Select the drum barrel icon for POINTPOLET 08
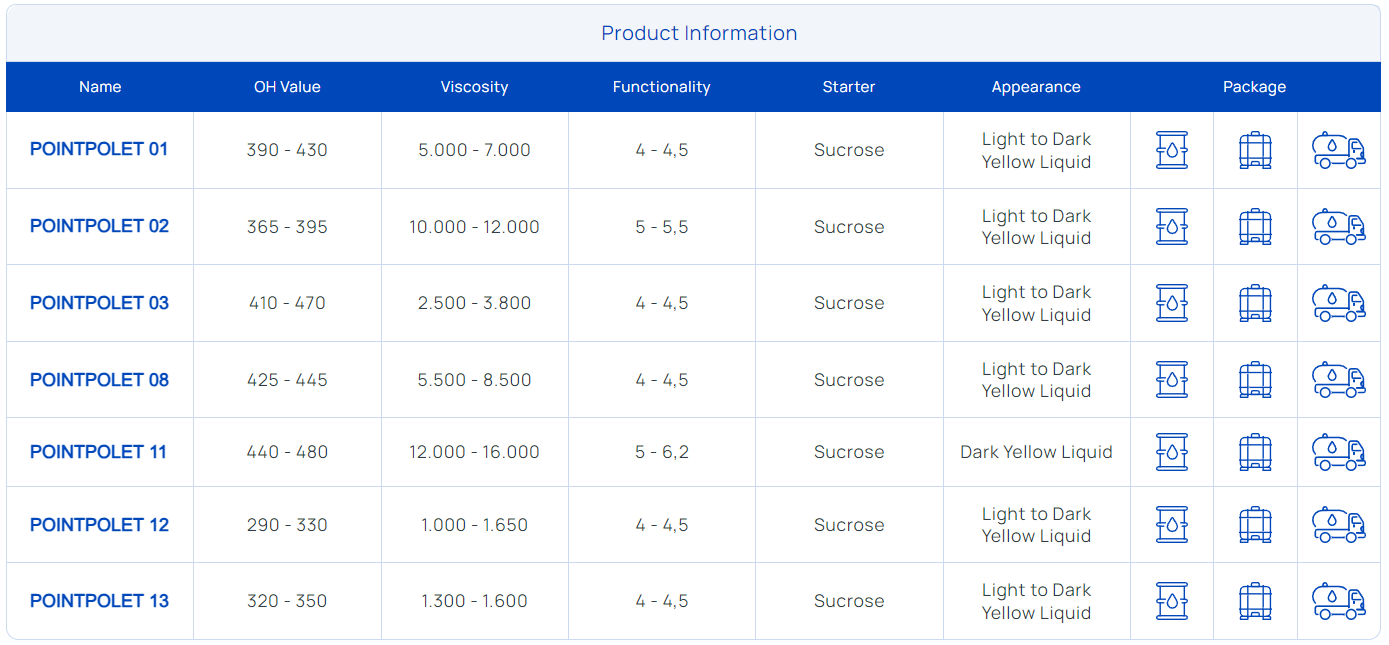1389x645 pixels. pyautogui.click(x=1171, y=380)
